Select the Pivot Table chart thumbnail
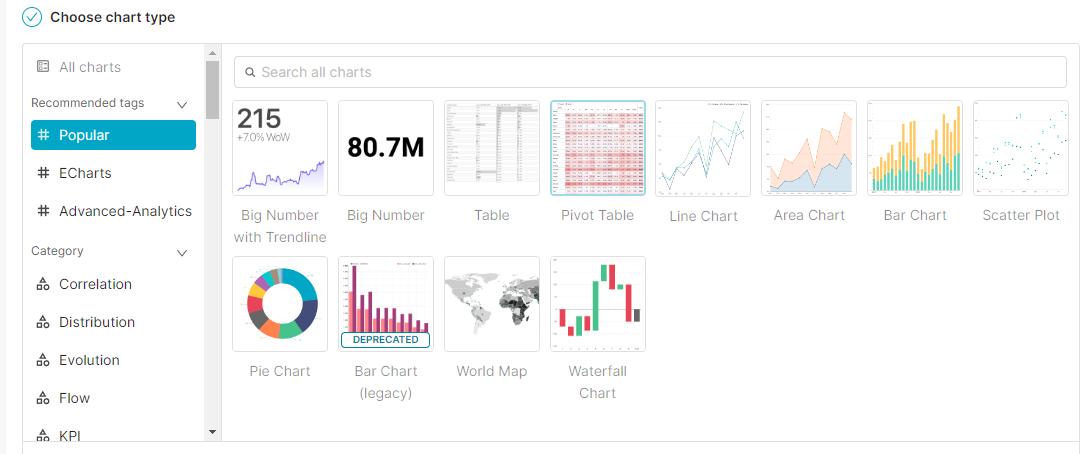 click(598, 148)
